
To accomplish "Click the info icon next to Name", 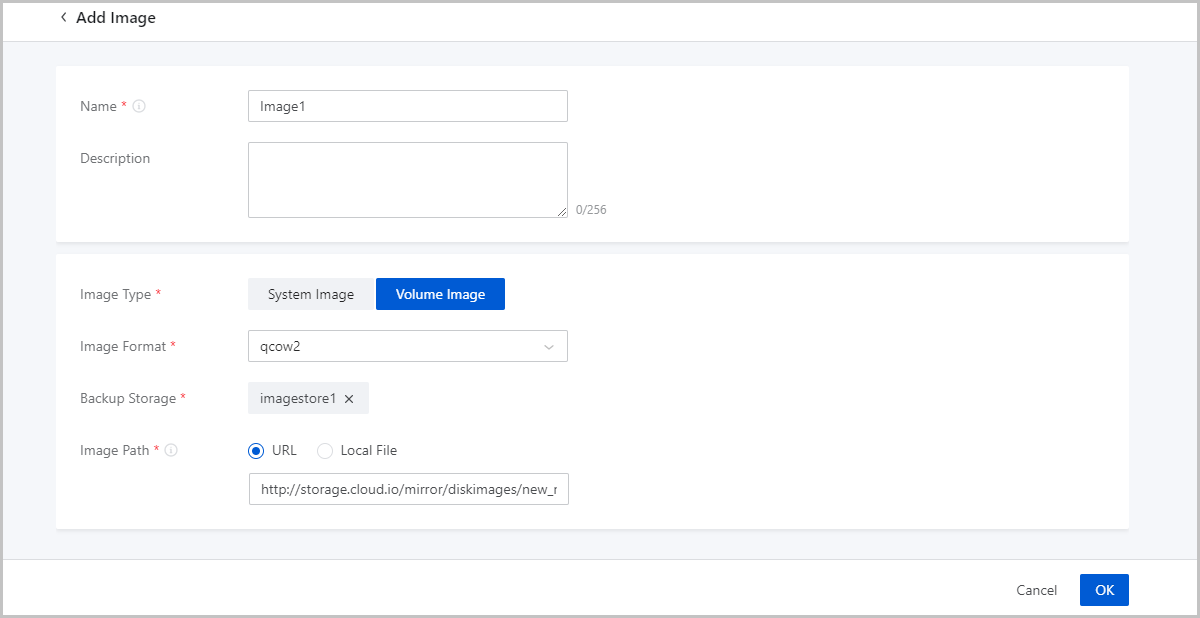I will [139, 106].
